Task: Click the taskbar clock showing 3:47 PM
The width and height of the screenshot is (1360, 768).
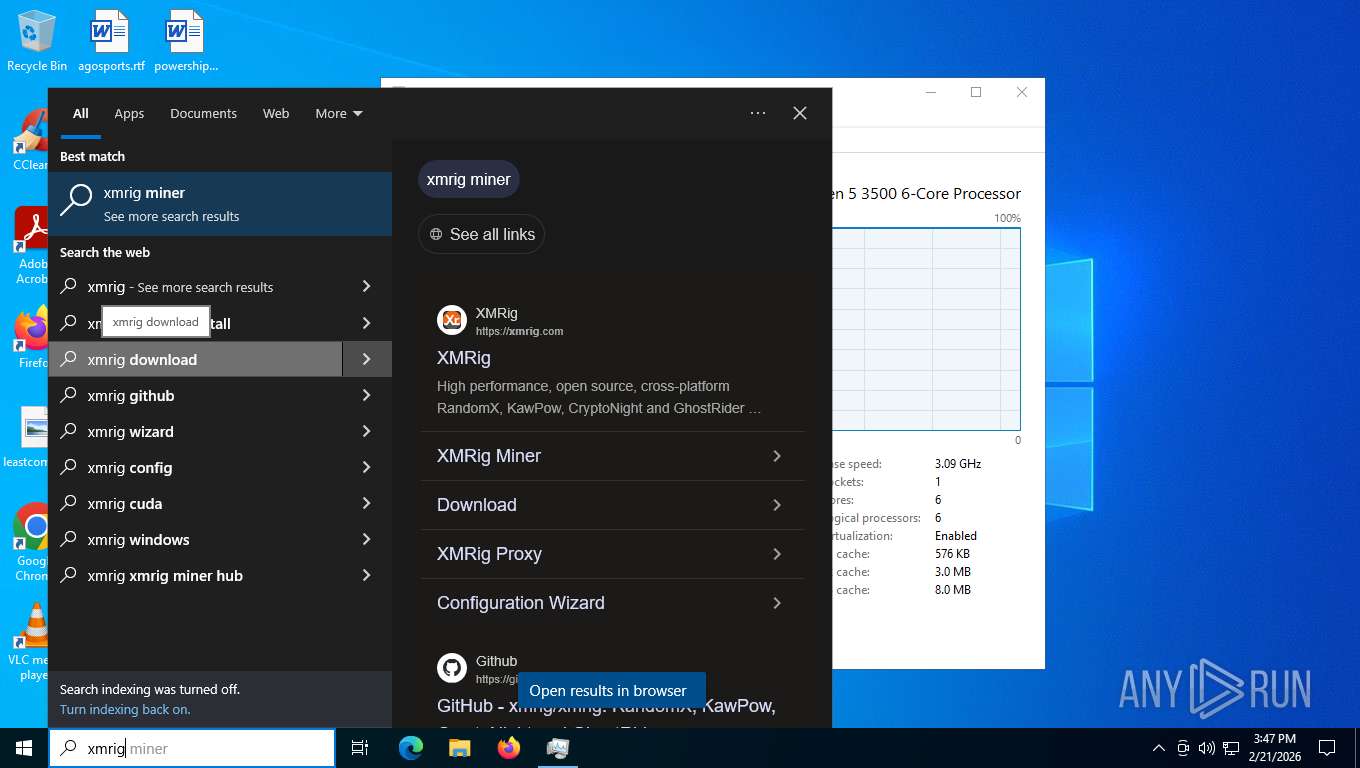Action: pyautogui.click(x=1274, y=747)
